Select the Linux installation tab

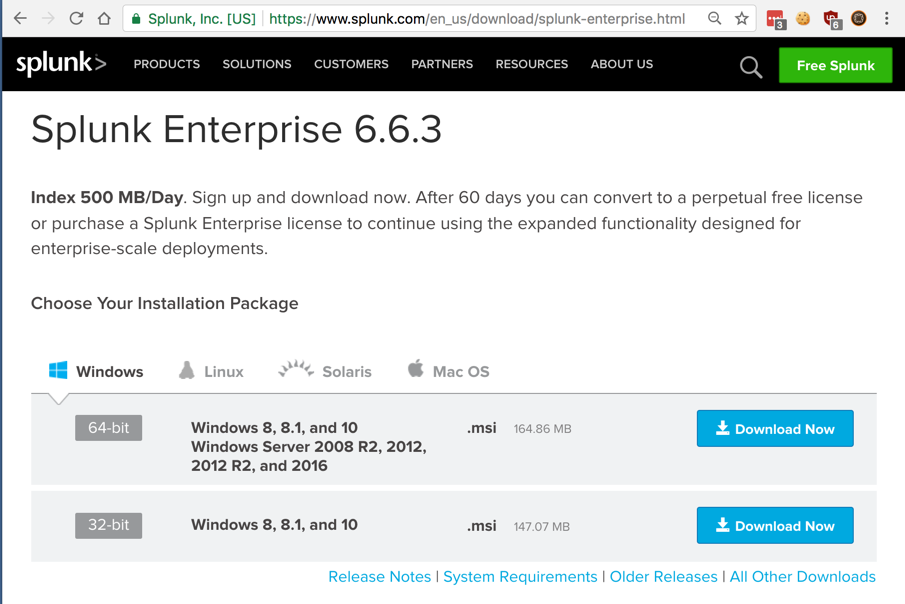click(x=211, y=371)
